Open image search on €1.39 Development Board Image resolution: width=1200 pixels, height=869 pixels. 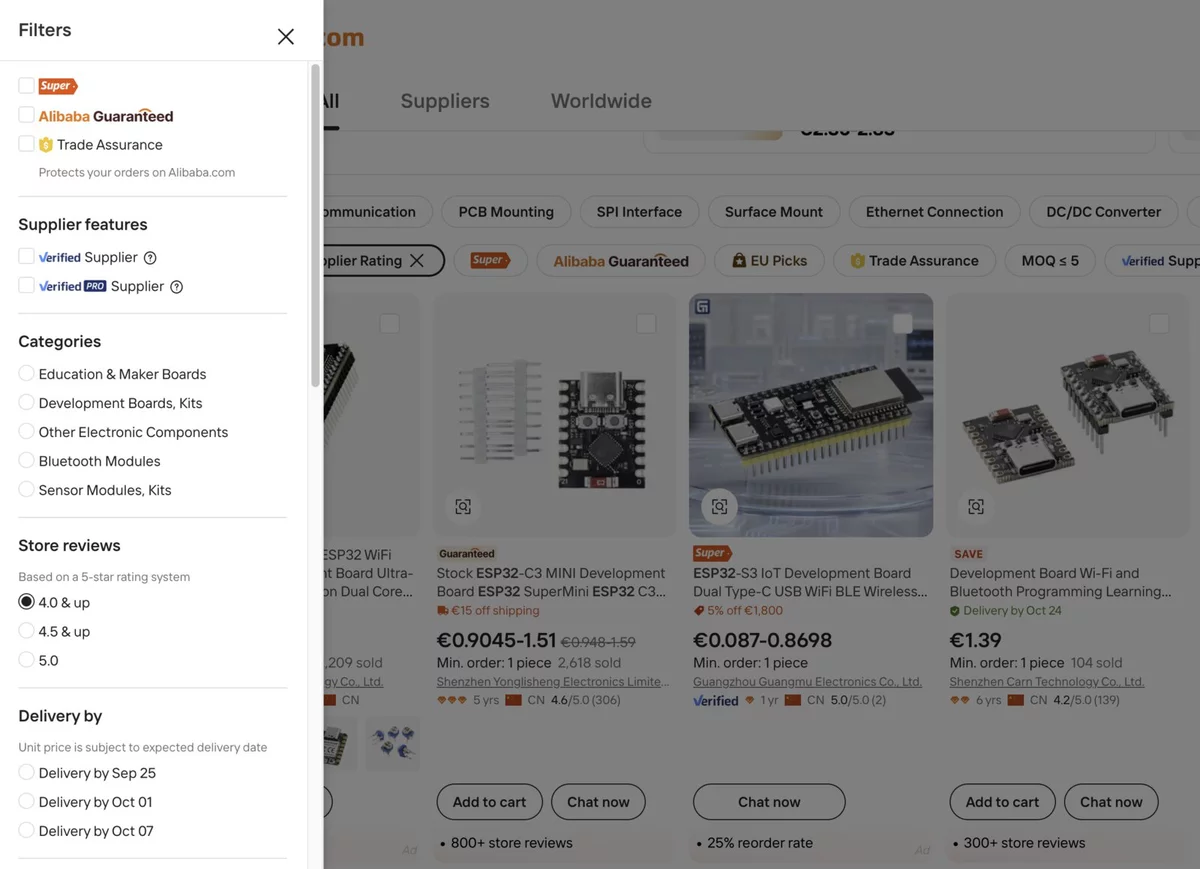(x=976, y=507)
